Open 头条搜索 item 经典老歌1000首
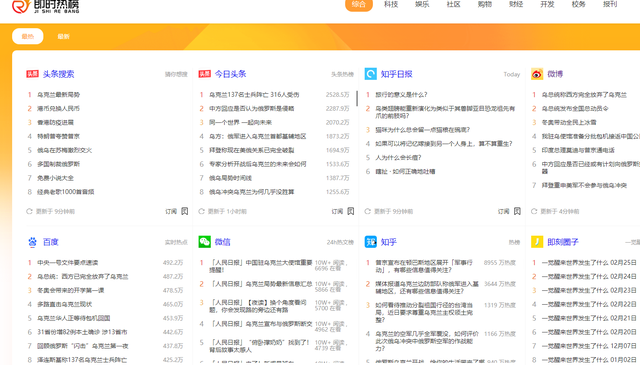Screen dimensions: 640x365 tap(66, 192)
